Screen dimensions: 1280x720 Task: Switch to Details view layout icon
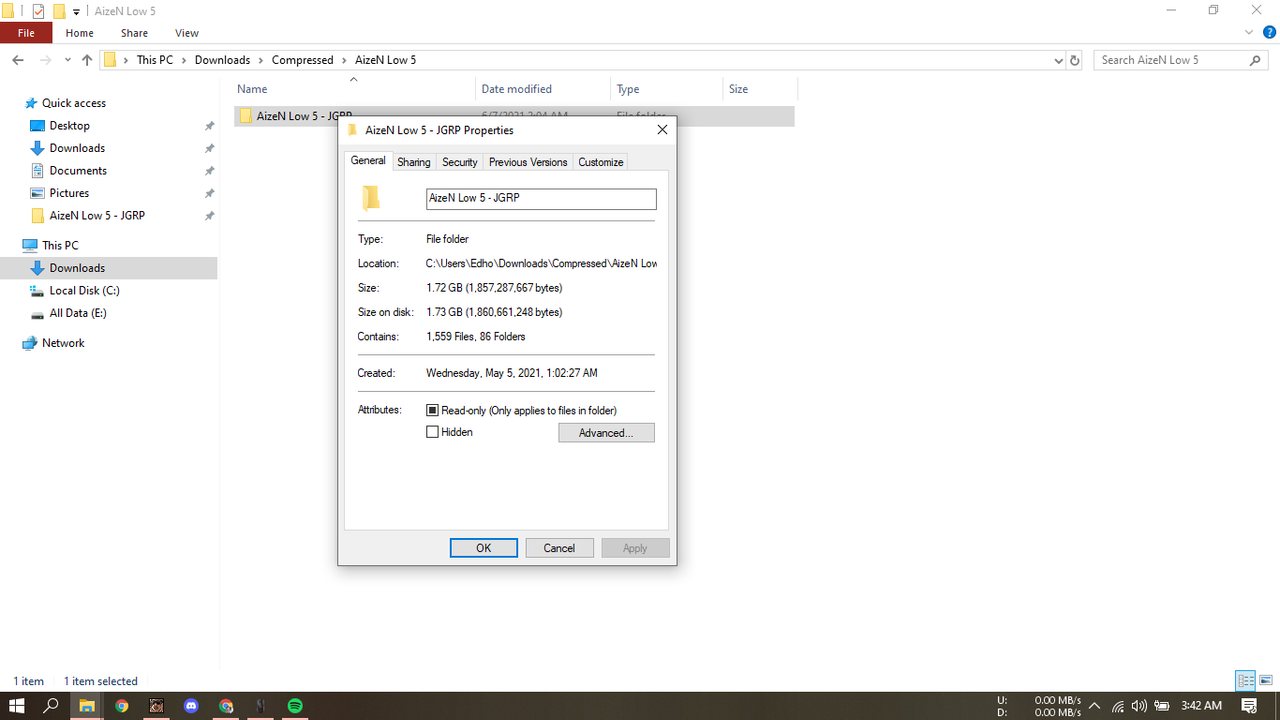pos(1246,681)
